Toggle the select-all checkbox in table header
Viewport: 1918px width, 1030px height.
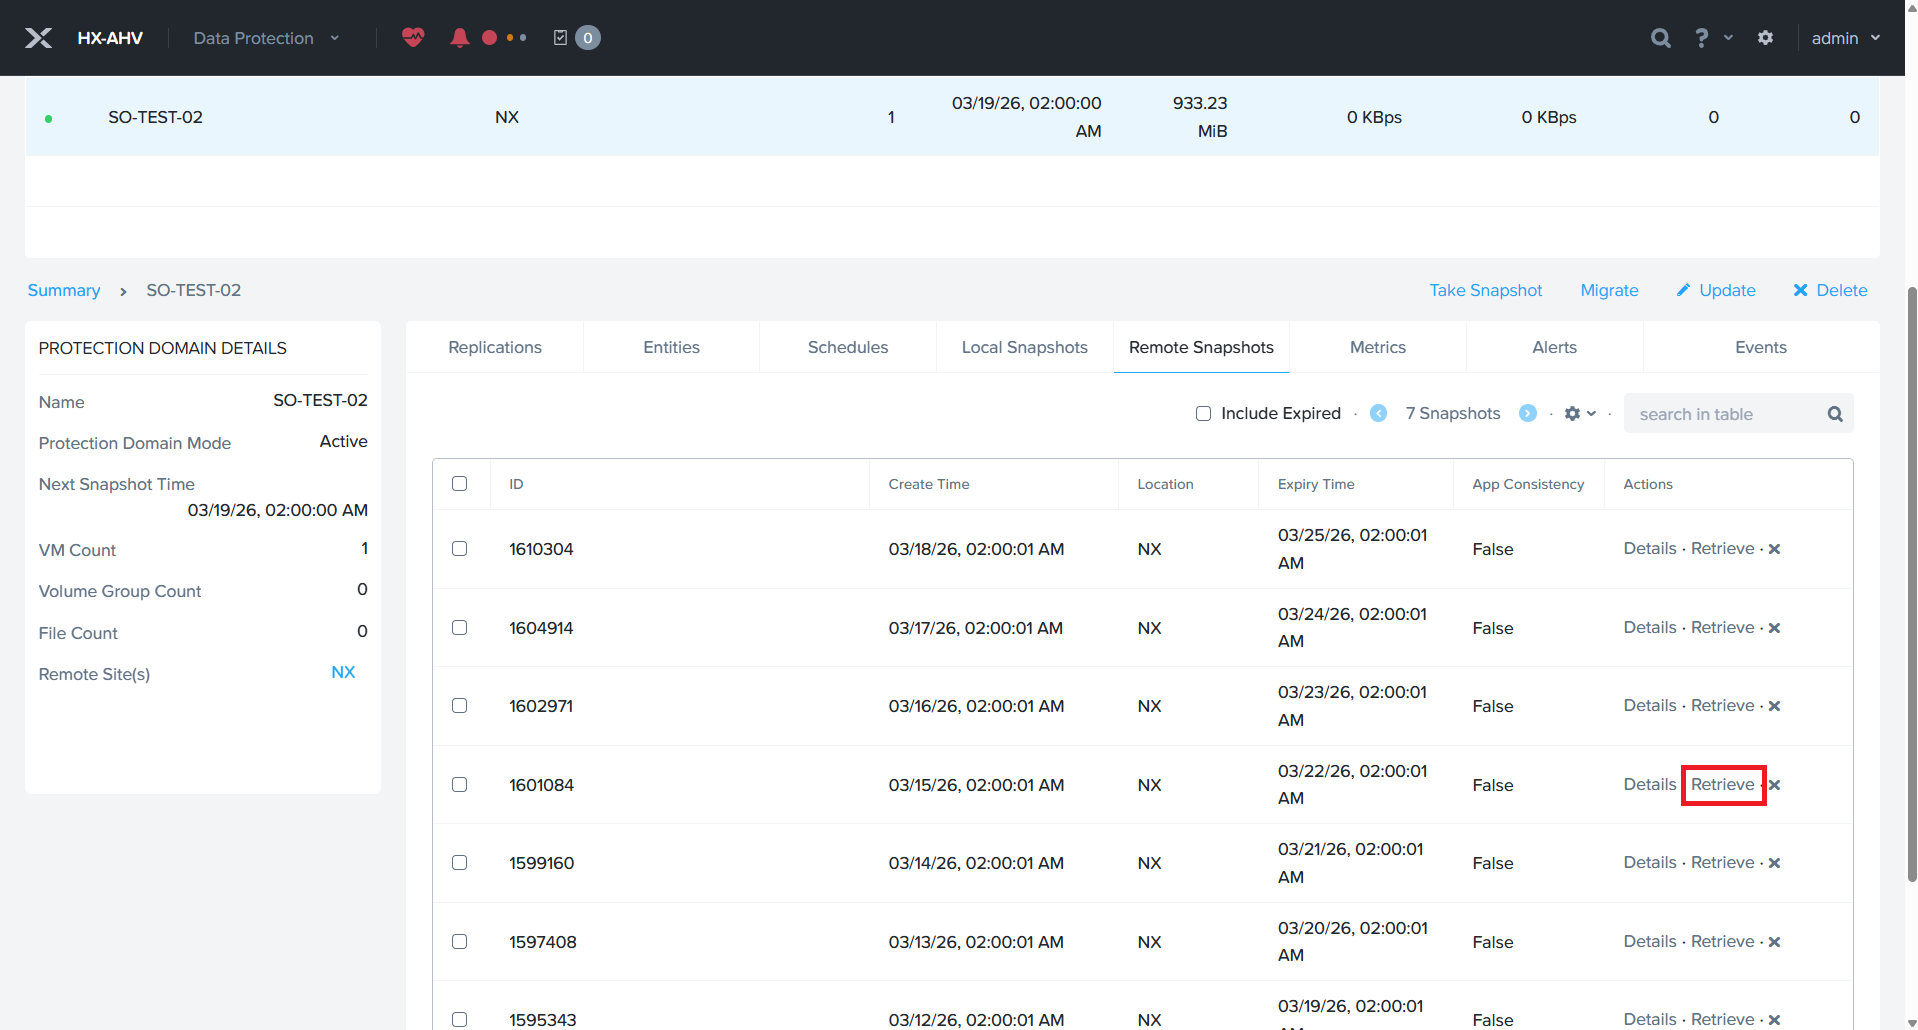click(x=459, y=483)
